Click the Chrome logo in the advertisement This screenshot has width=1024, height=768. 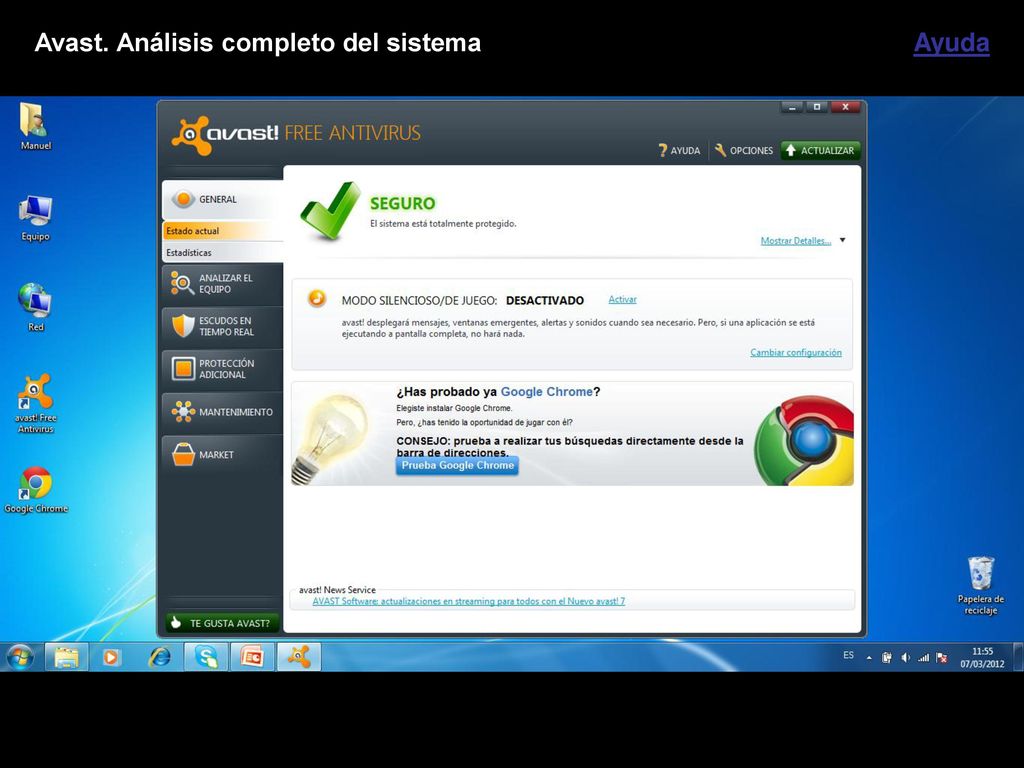tap(804, 440)
